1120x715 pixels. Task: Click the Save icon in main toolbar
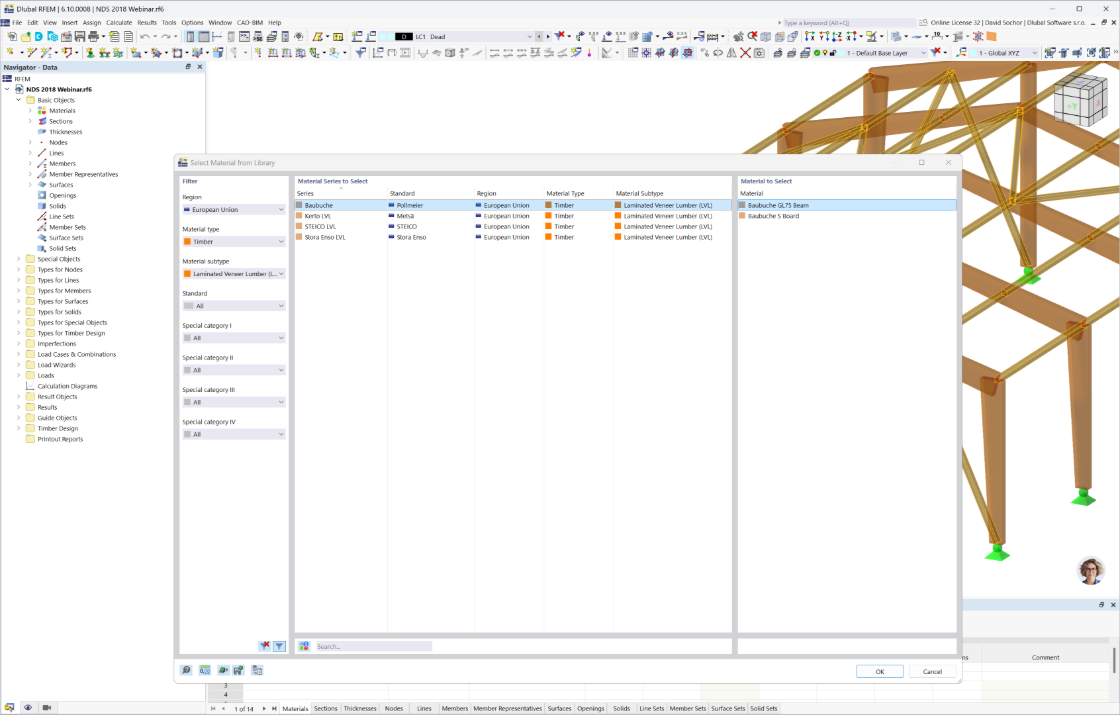pyautogui.click(x=79, y=36)
